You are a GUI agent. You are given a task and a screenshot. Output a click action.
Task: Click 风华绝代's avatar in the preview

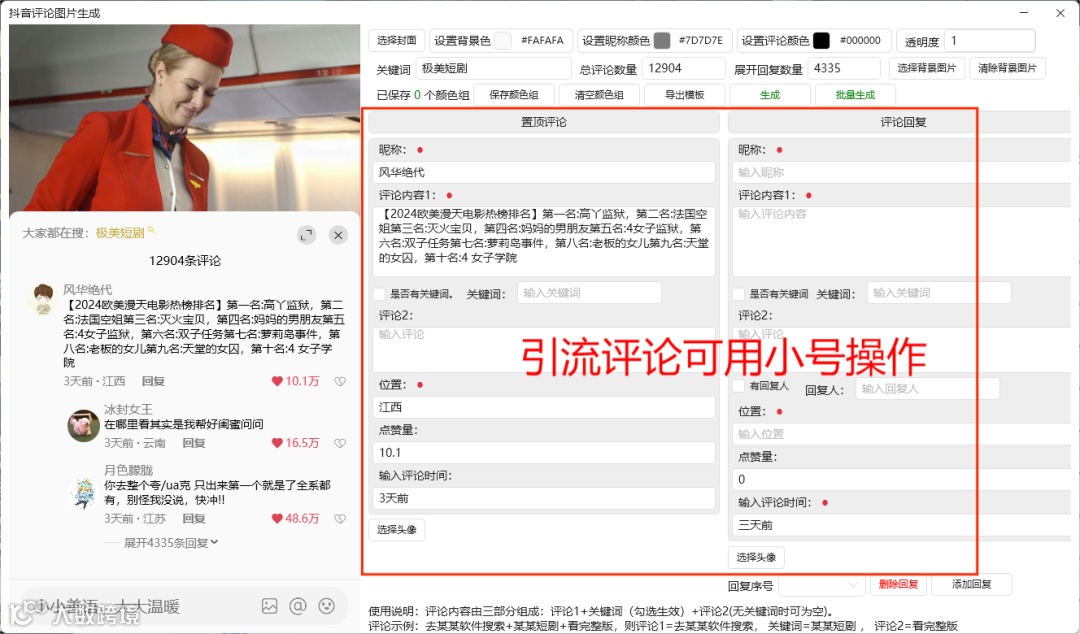pyautogui.click(x=43, y=298)
